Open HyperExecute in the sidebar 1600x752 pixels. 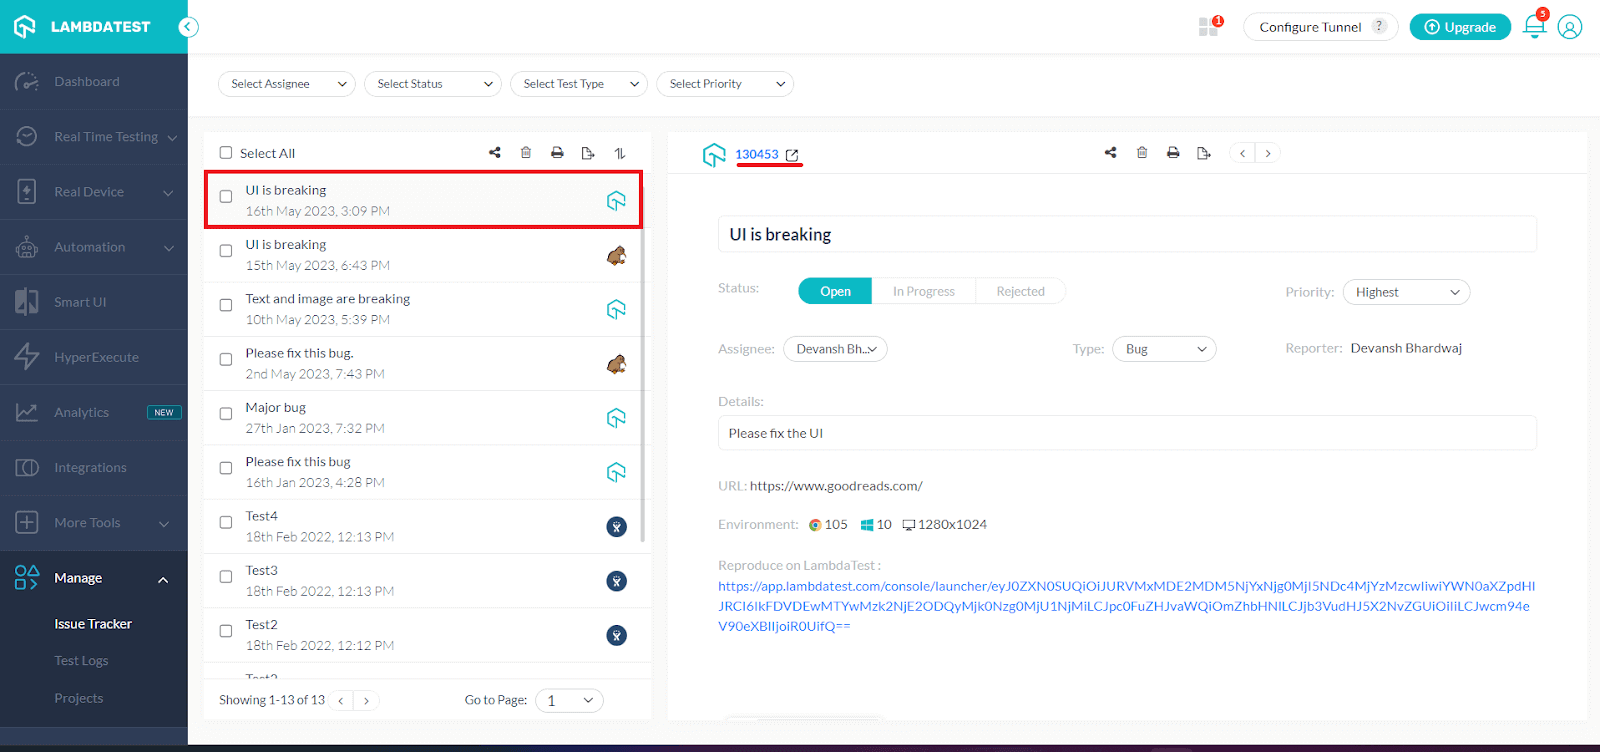(x=94, y=357)
